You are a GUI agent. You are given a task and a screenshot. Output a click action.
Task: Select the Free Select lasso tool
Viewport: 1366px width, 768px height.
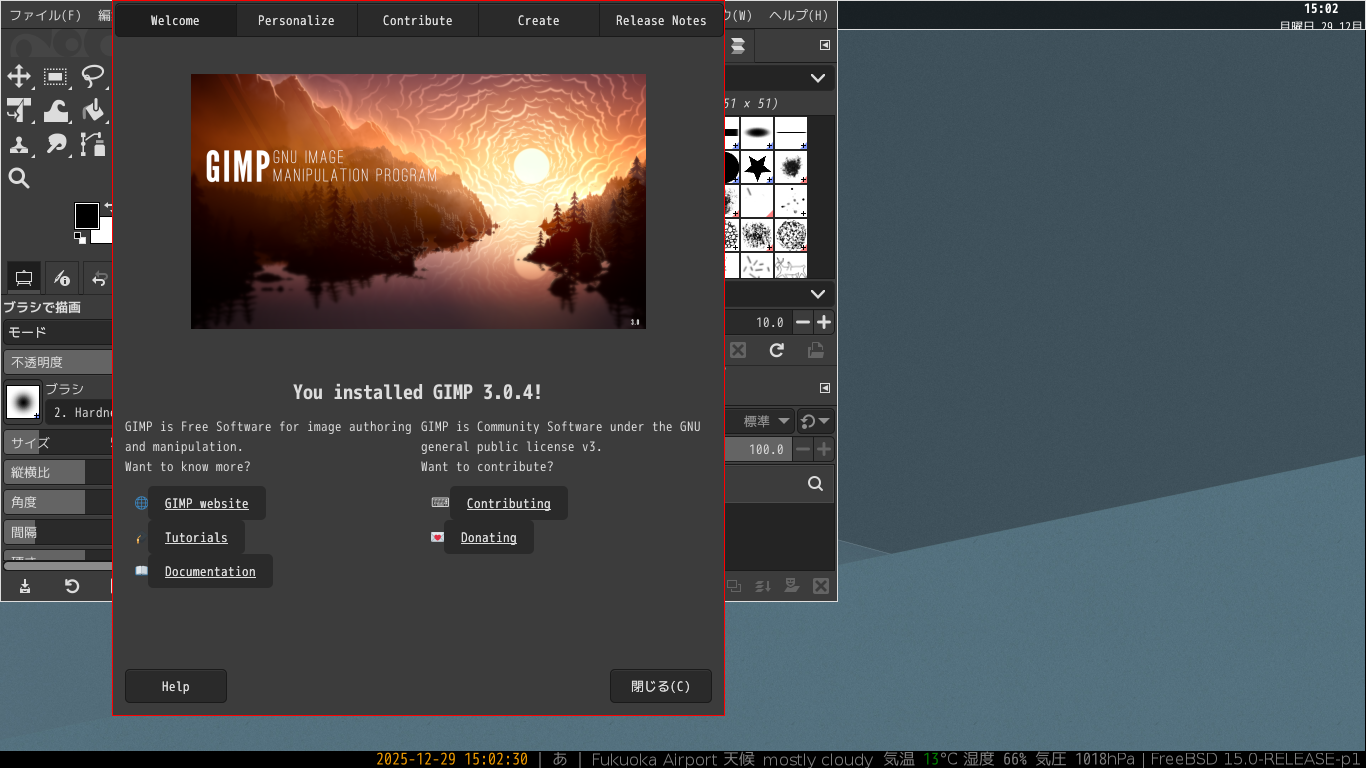click(93, 76)
